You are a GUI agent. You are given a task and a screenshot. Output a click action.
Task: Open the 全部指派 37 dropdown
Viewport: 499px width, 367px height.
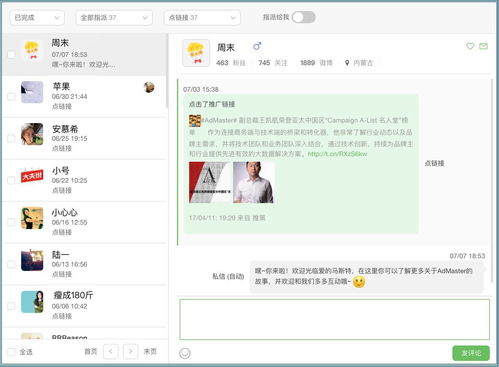(x=114, y=18)
